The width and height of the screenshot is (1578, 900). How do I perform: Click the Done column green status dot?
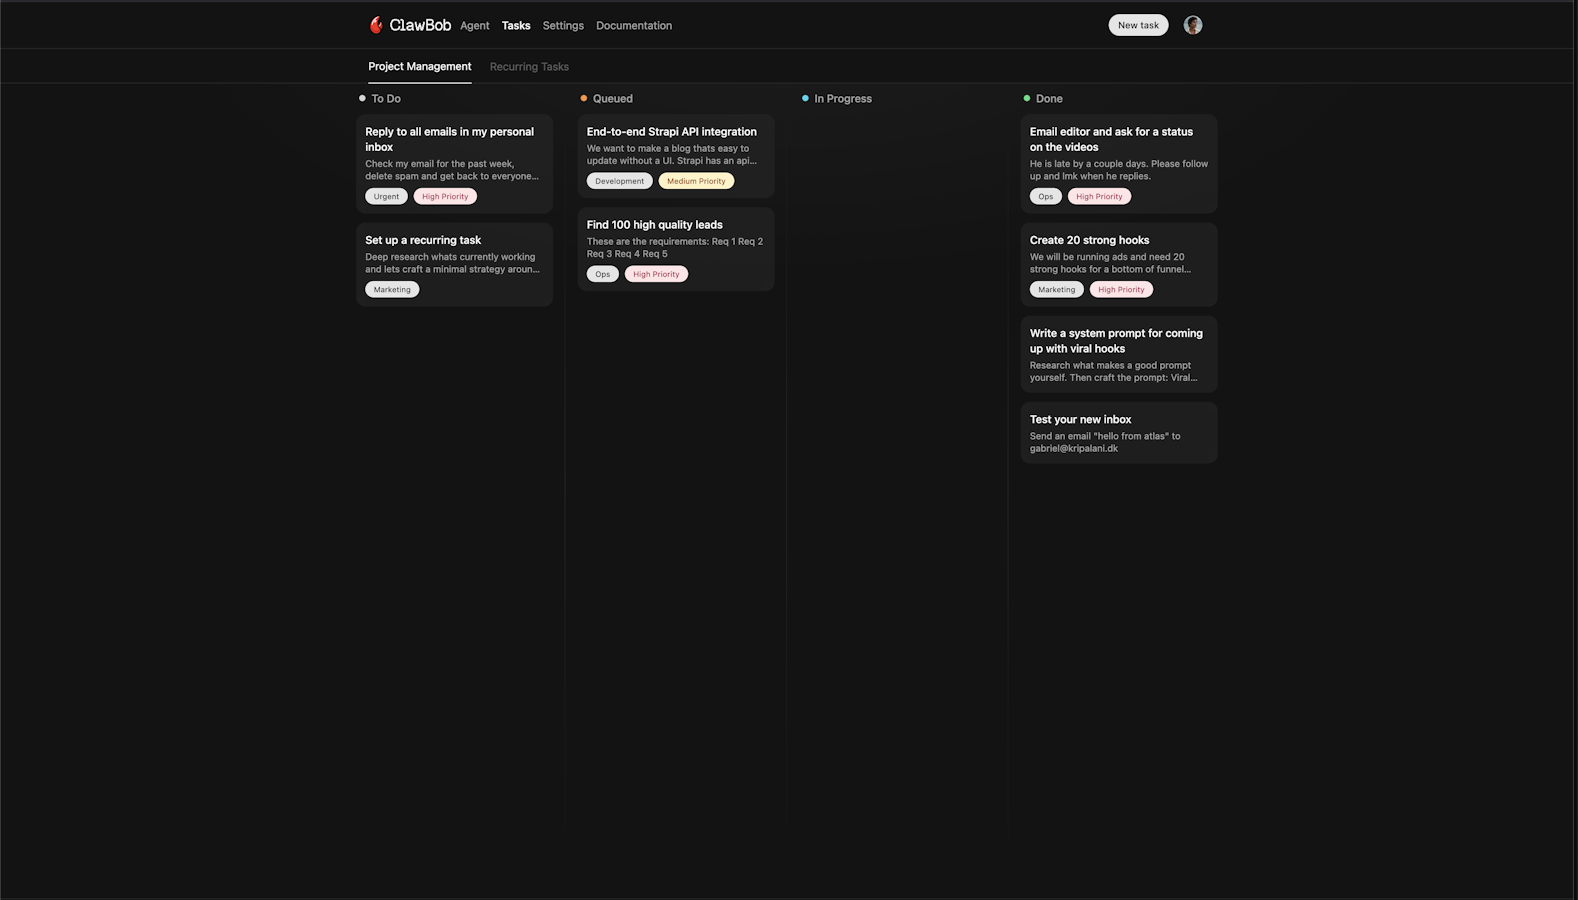click(1026, 99)
